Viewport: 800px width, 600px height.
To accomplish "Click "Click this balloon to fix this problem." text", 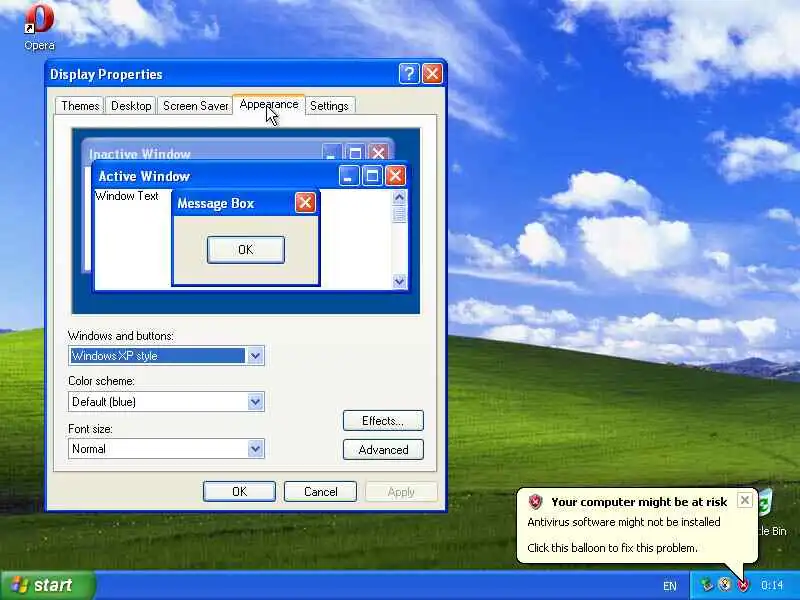I will [x=612, y=548].
